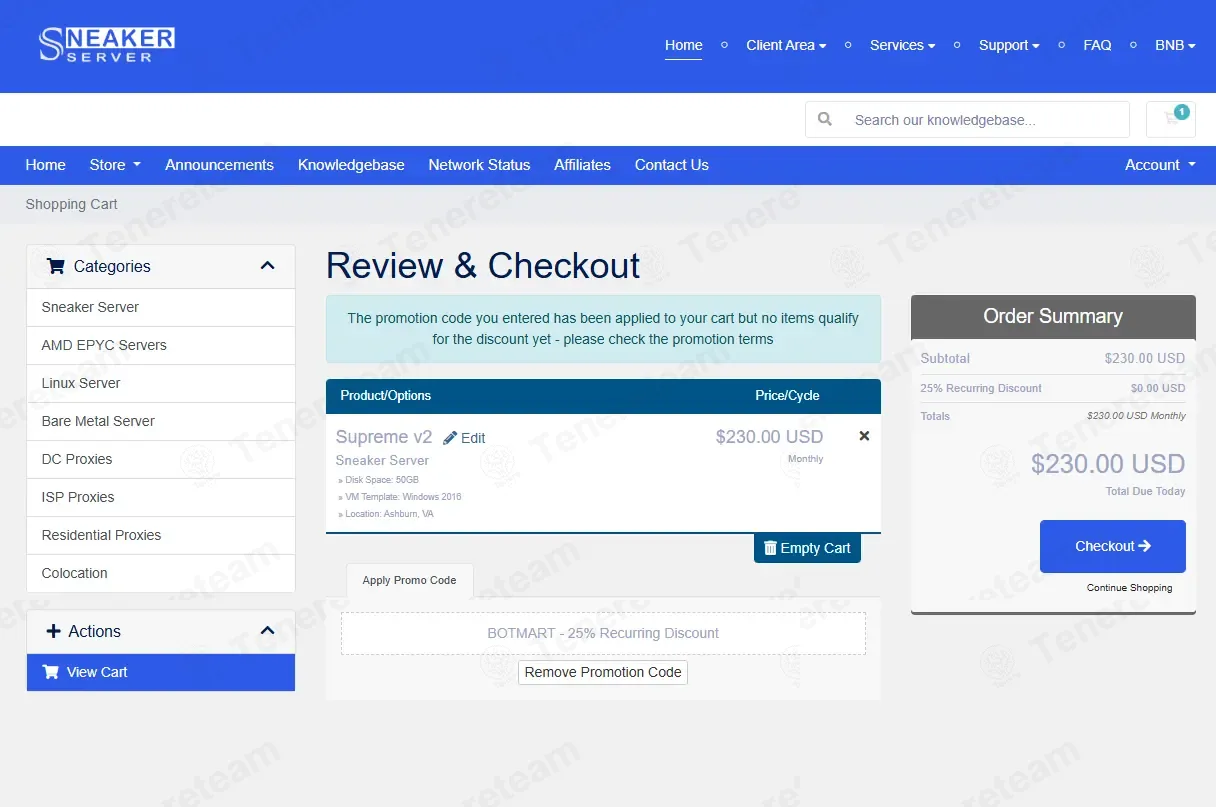Click Home in the blue navbar
This screenshot has width=1216, height=807.
click(x=45, y=165)
